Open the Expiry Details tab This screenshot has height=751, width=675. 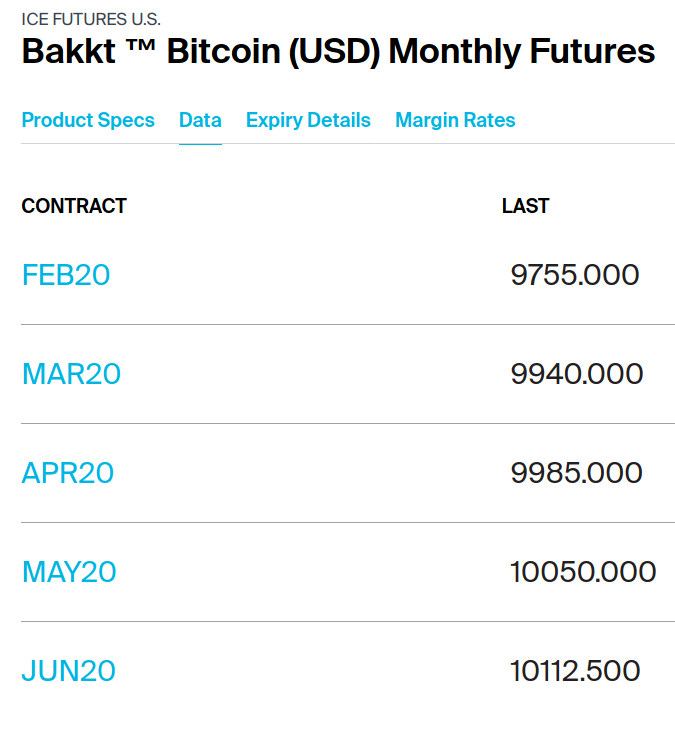[308, 120]
